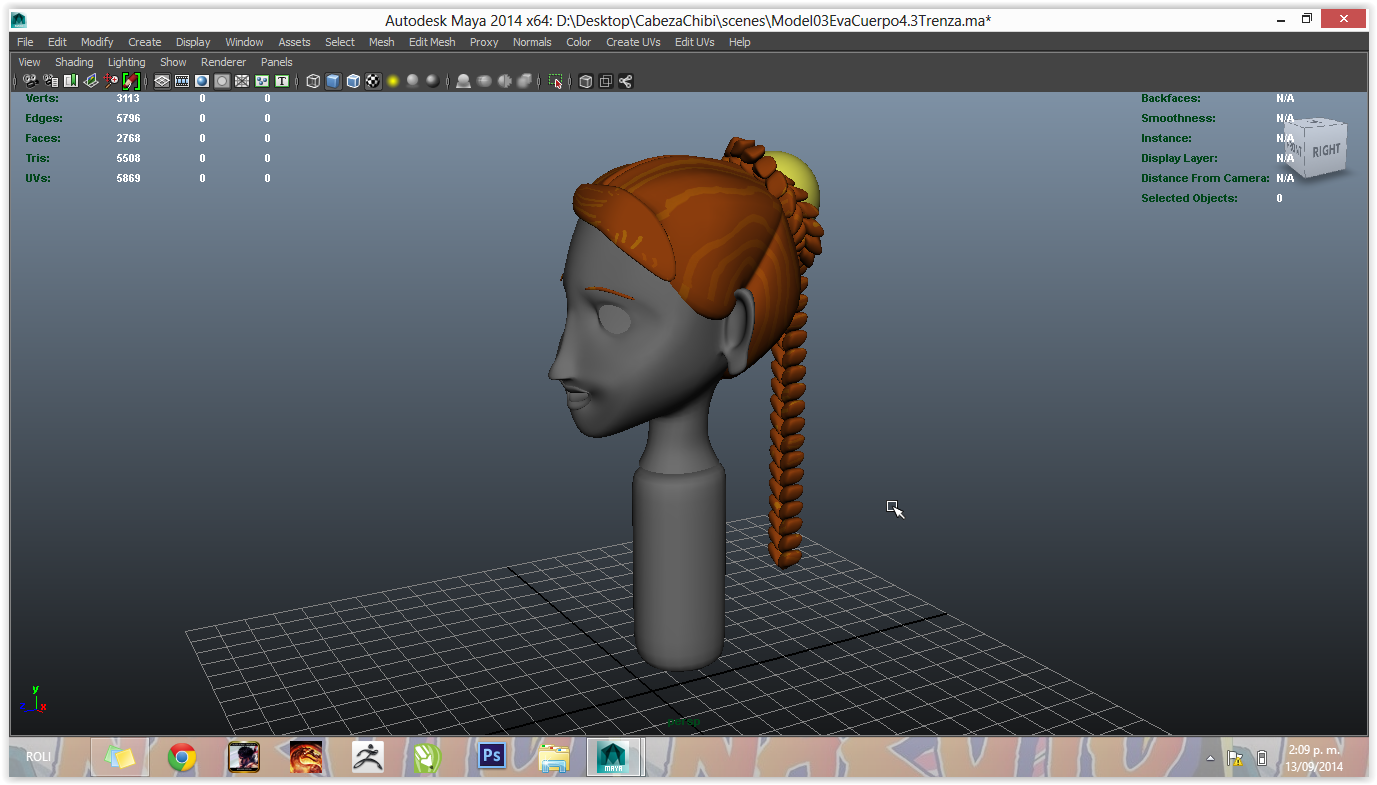Expand the panel Show menu
1377x785 pixels.
click(x=173, y=62)
